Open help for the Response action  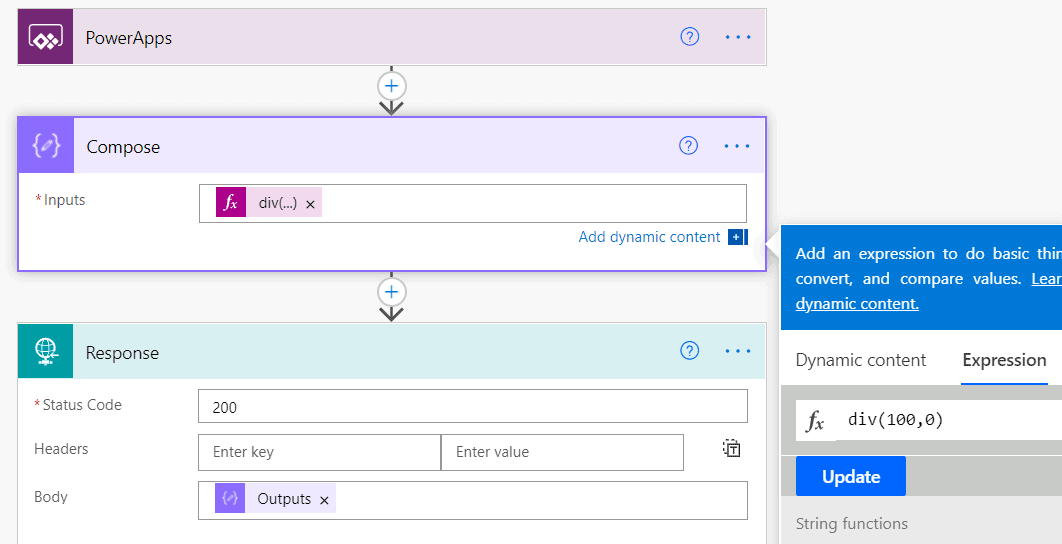point(689,351)
